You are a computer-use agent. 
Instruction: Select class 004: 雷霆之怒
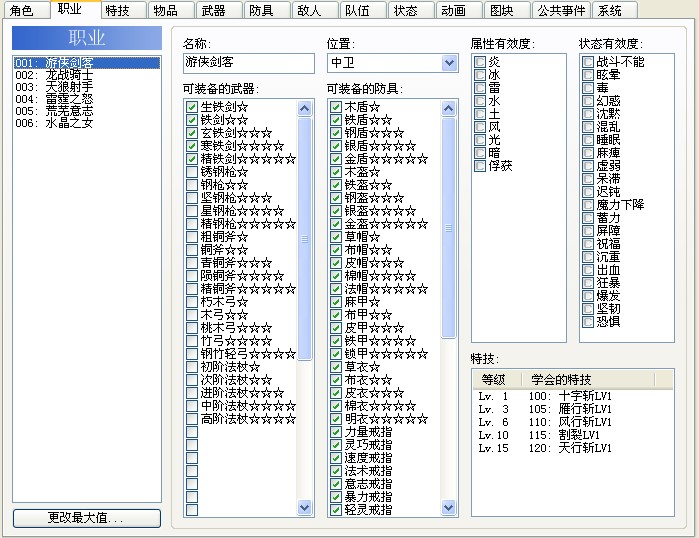point(87,99)
